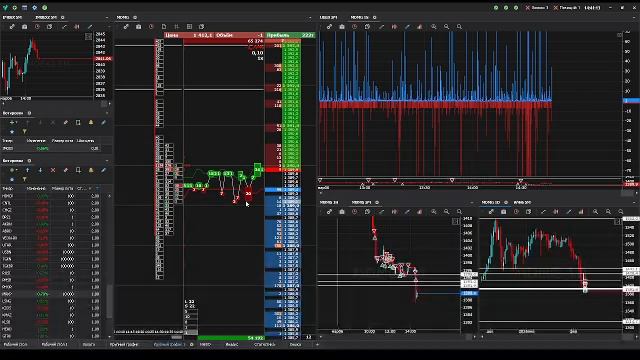Open the add dropdown in upper quotes panel toolbar
This screenshot has width=640, height=360.
pyautogui.click(x=13, y=122)
